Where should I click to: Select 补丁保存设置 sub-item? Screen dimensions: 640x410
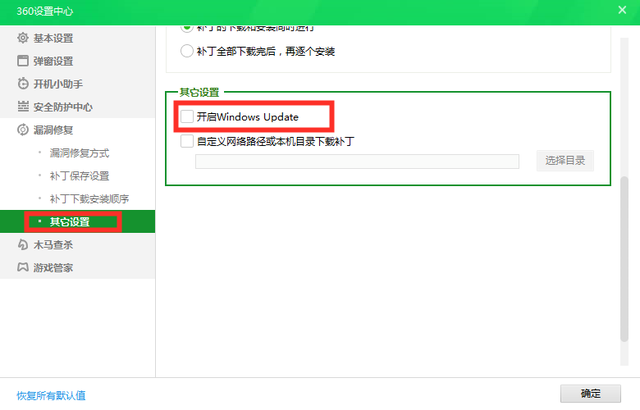(79, 176)
